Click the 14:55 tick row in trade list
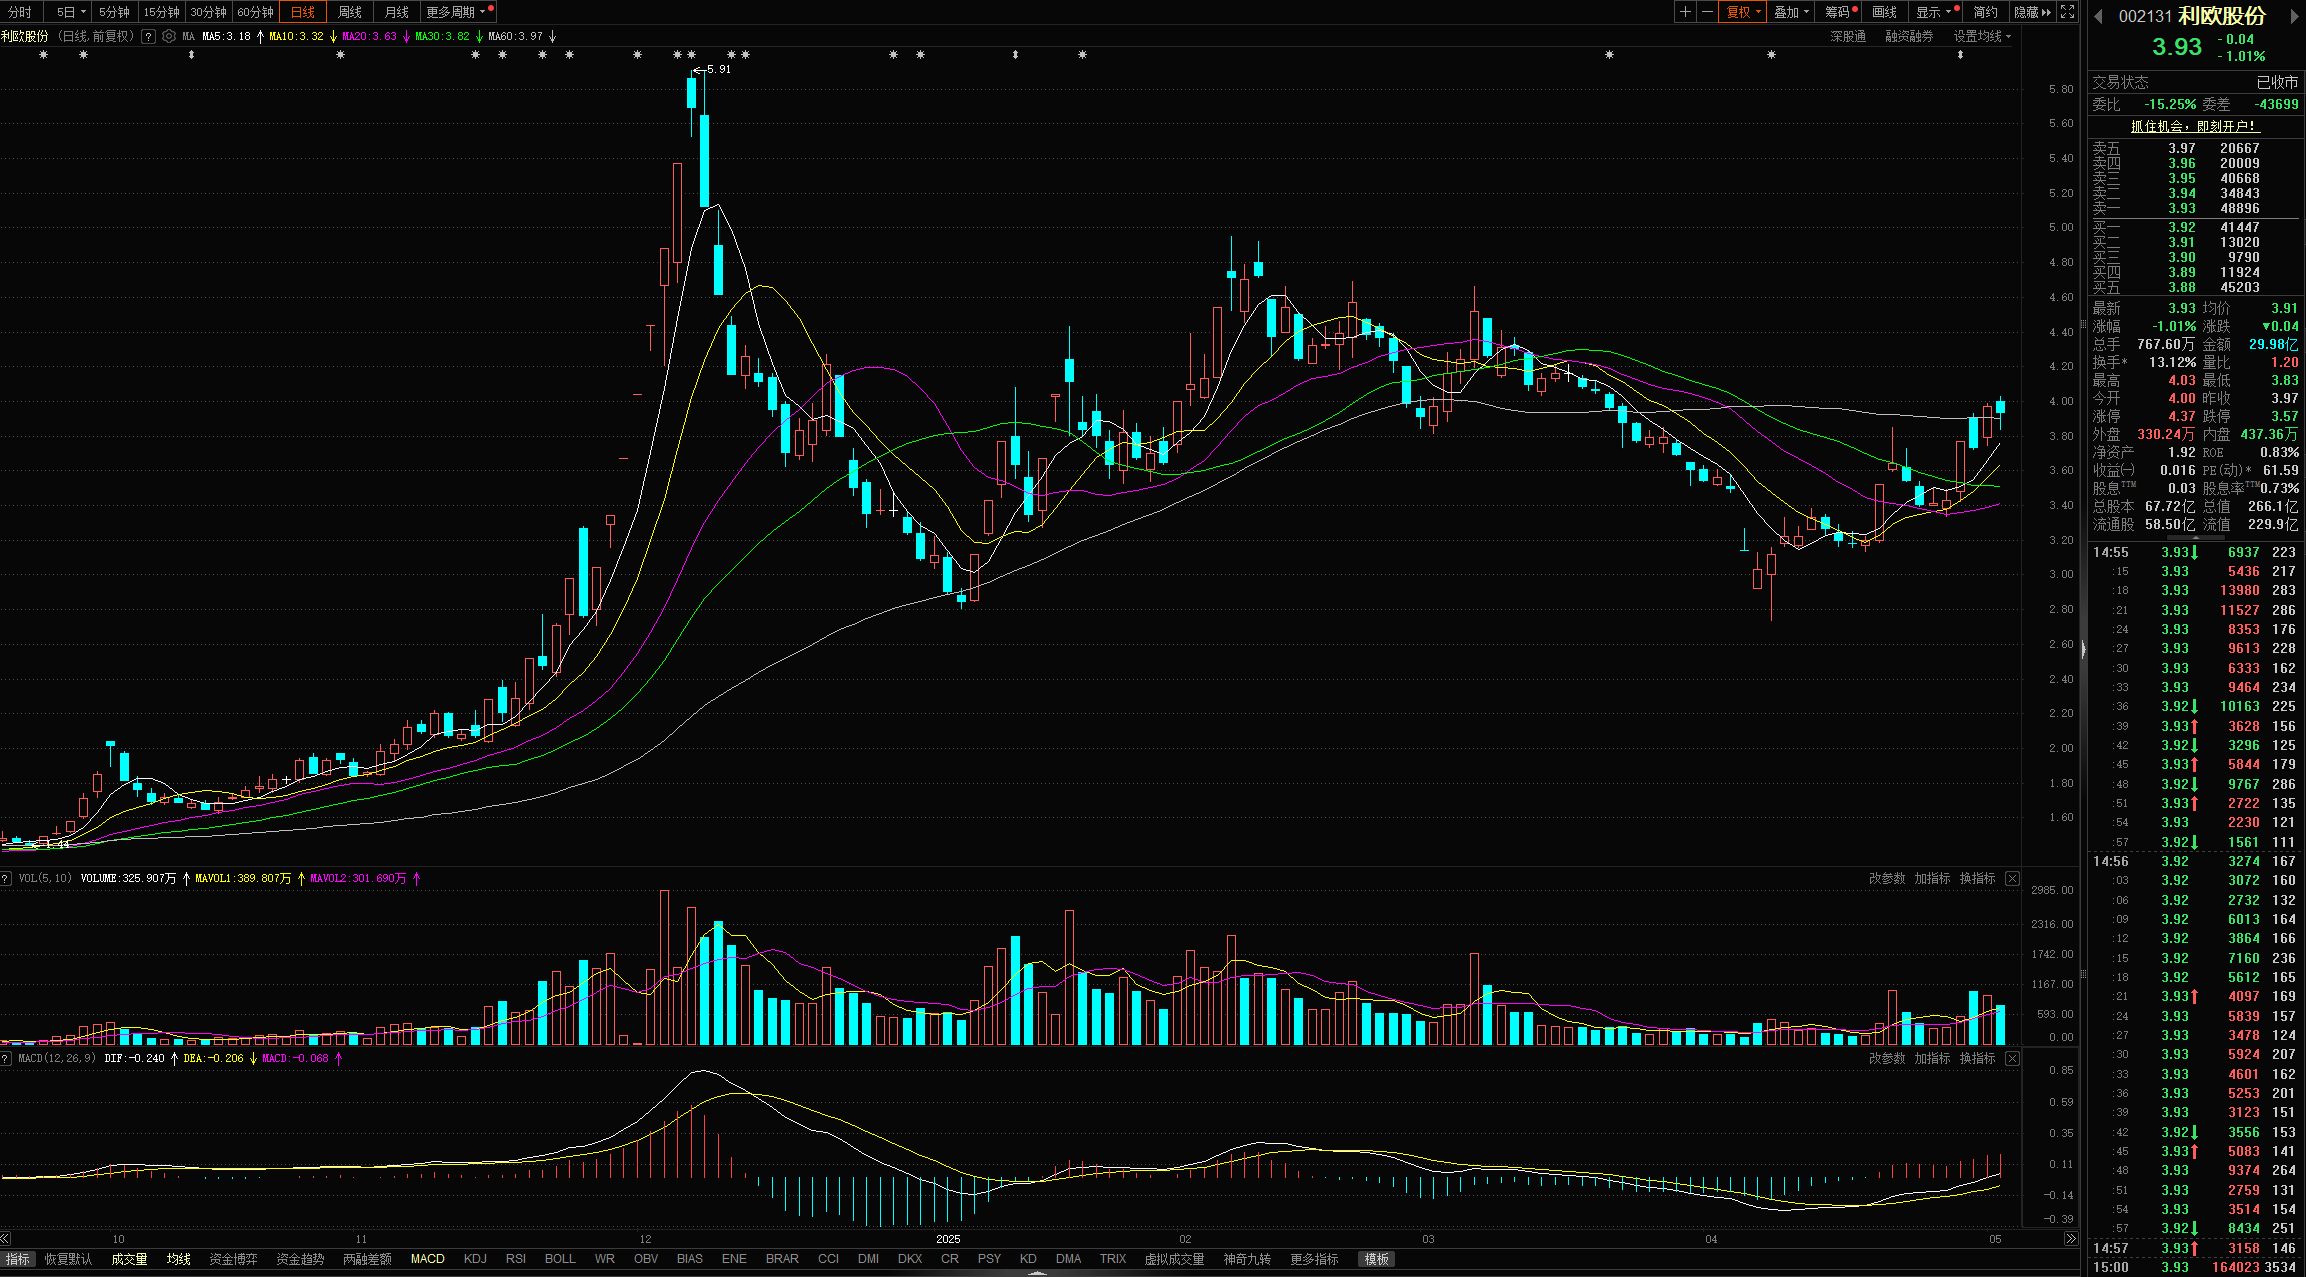 2195,552
